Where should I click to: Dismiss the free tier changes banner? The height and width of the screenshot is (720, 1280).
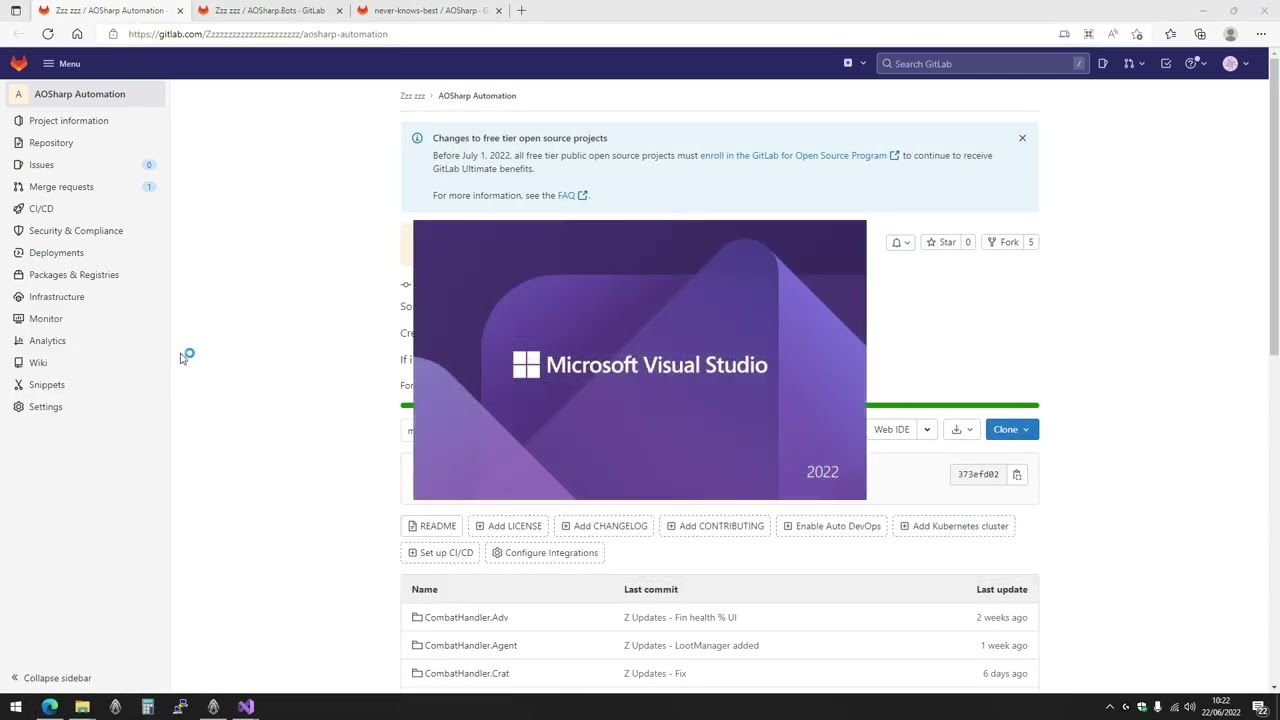pyautogui.click(x=1022, y=138)
